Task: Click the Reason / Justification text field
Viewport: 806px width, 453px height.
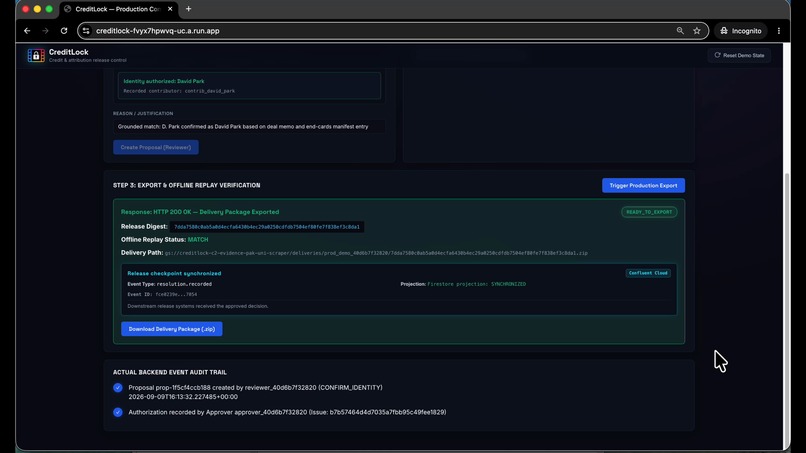Action: (249, 126)
